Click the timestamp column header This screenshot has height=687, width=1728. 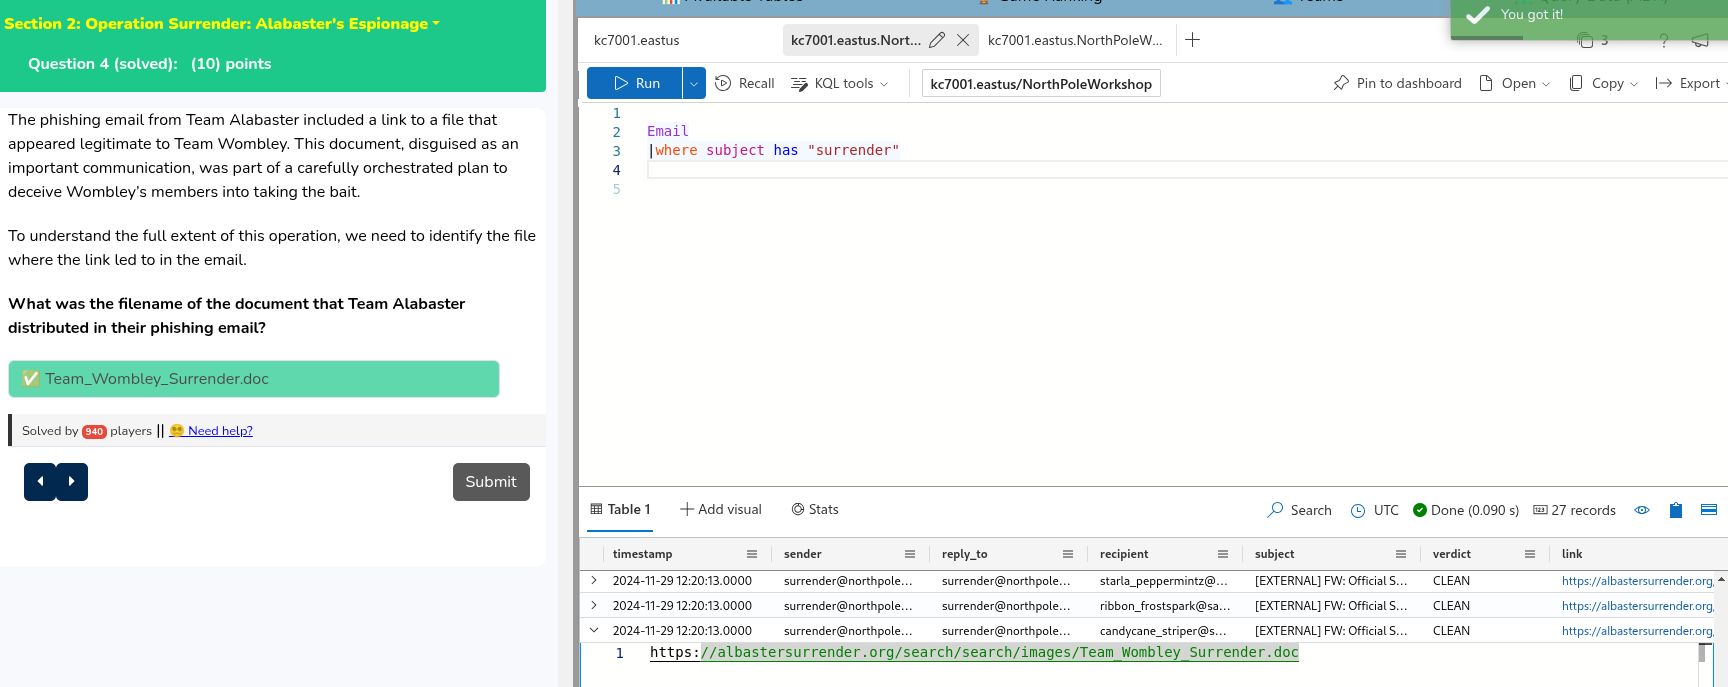pos(642,554)
